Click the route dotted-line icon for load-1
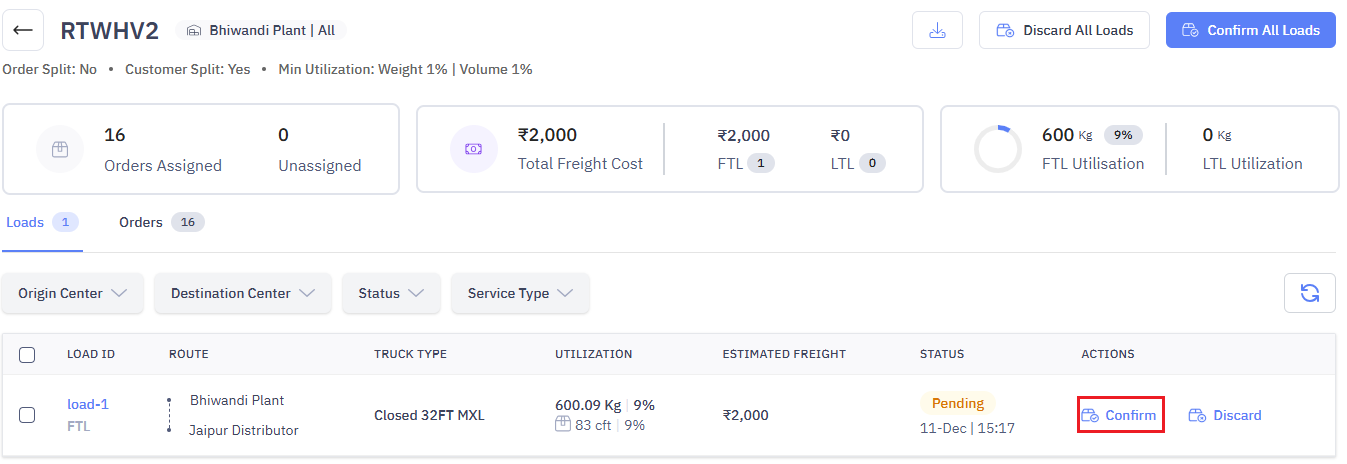 click(169, 415)
